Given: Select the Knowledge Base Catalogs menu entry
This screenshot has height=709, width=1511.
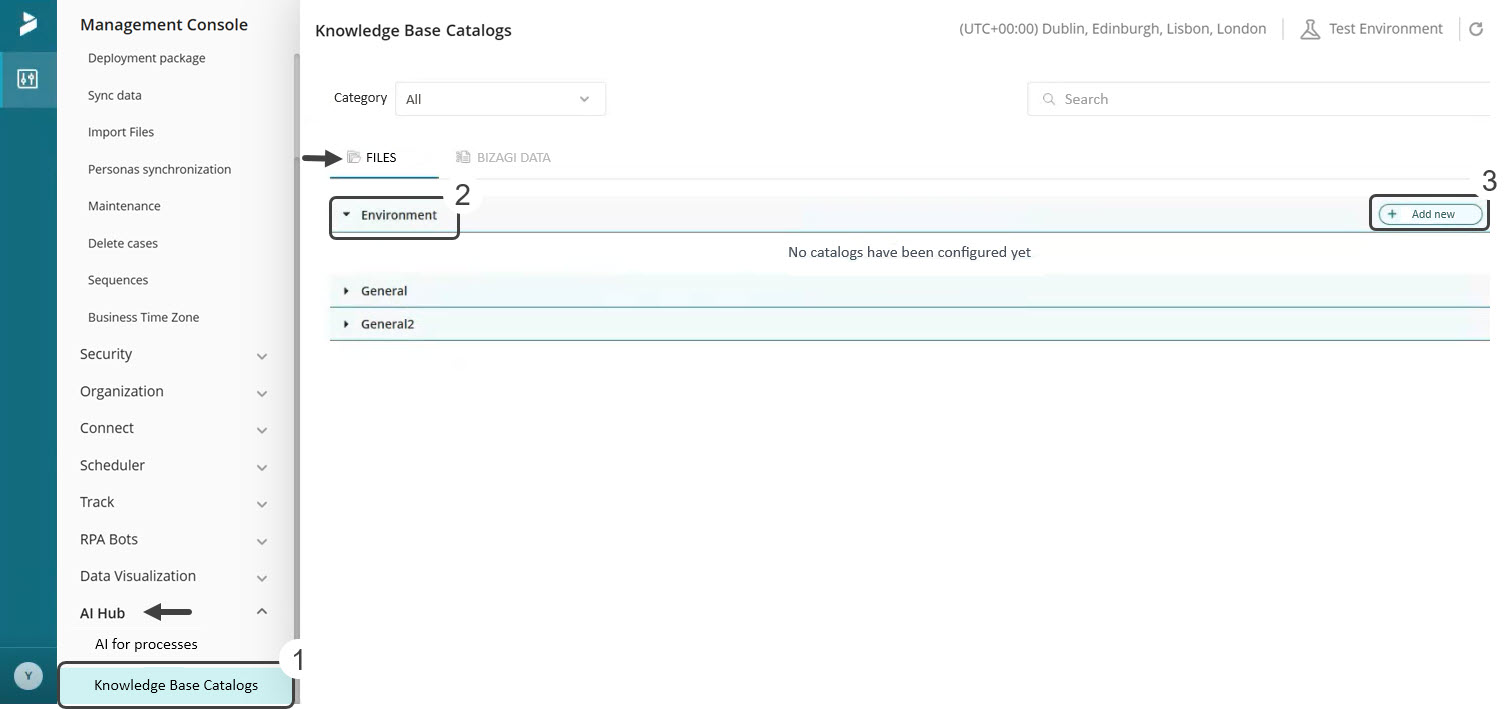Looking at the screenshot, I should pos(176,685).
